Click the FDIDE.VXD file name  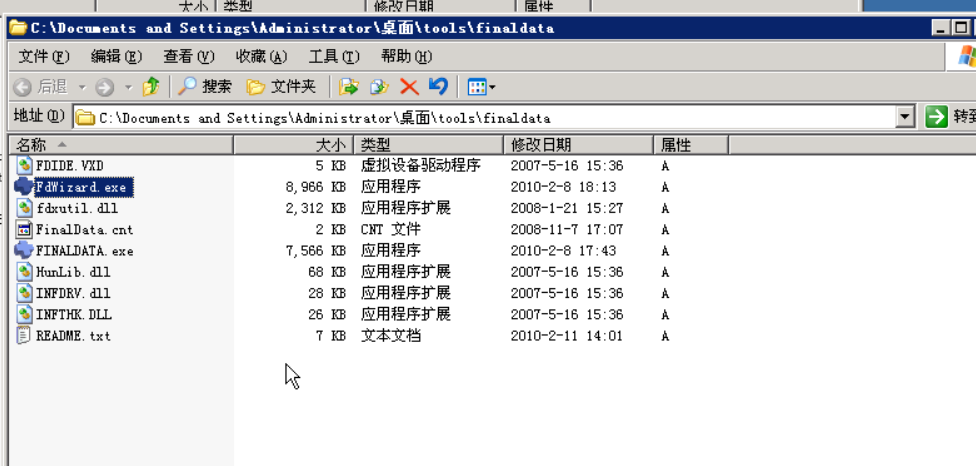tap(70, 166)
